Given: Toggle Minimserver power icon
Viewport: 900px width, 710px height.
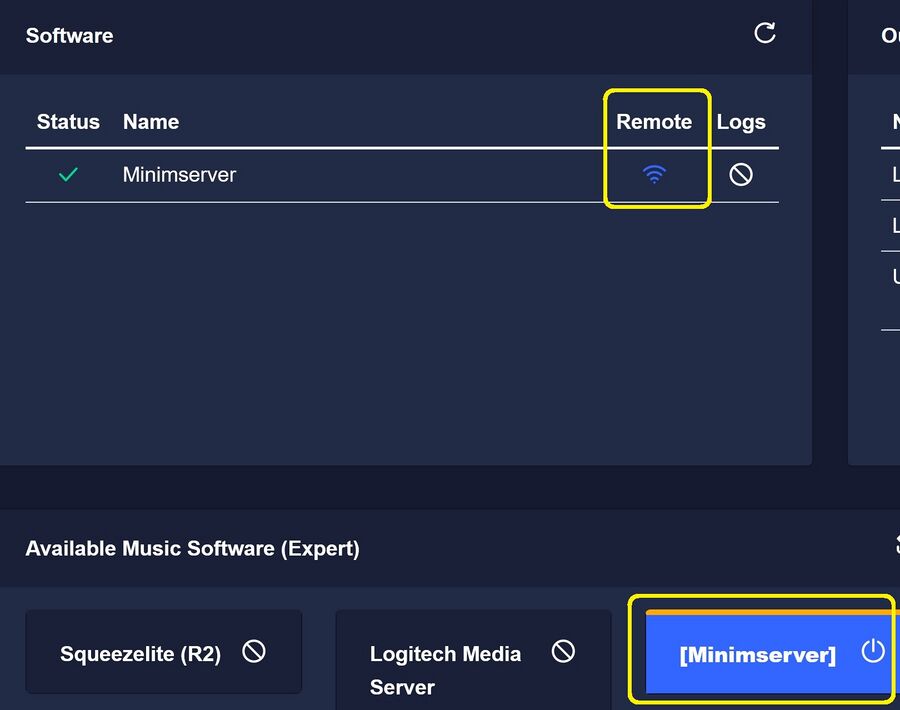Looking at the screenshot, I should 872,651.
